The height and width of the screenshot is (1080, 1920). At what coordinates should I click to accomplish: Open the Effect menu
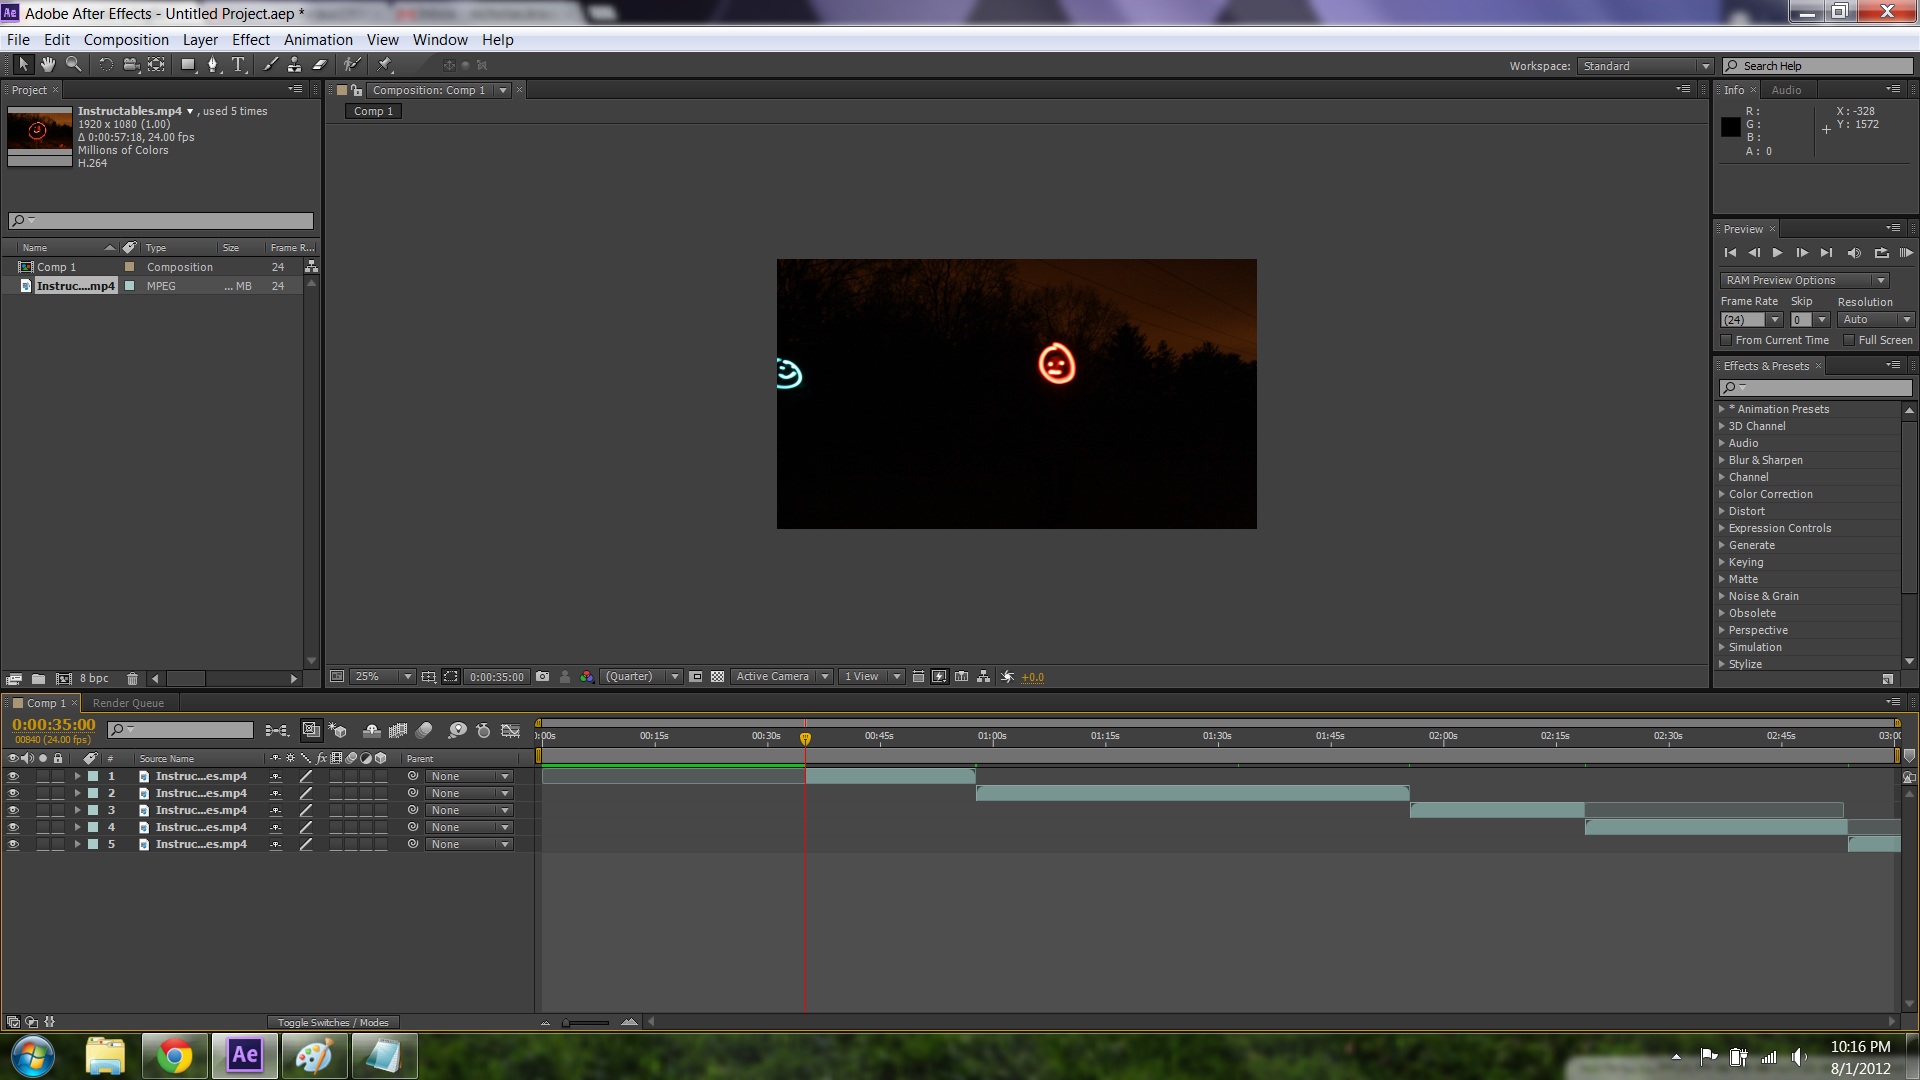pyautogui.click(x=251, y=40)
